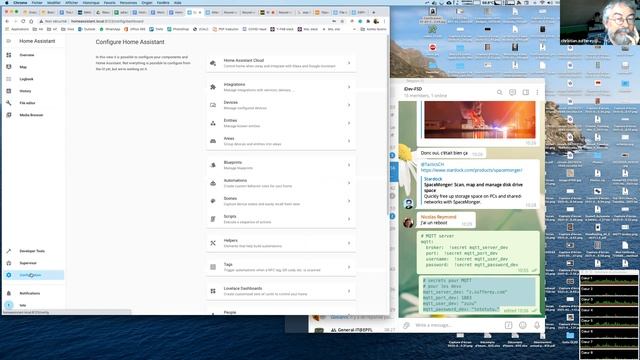Open Home Assistant Cloud settings

[x=281, y=63]
